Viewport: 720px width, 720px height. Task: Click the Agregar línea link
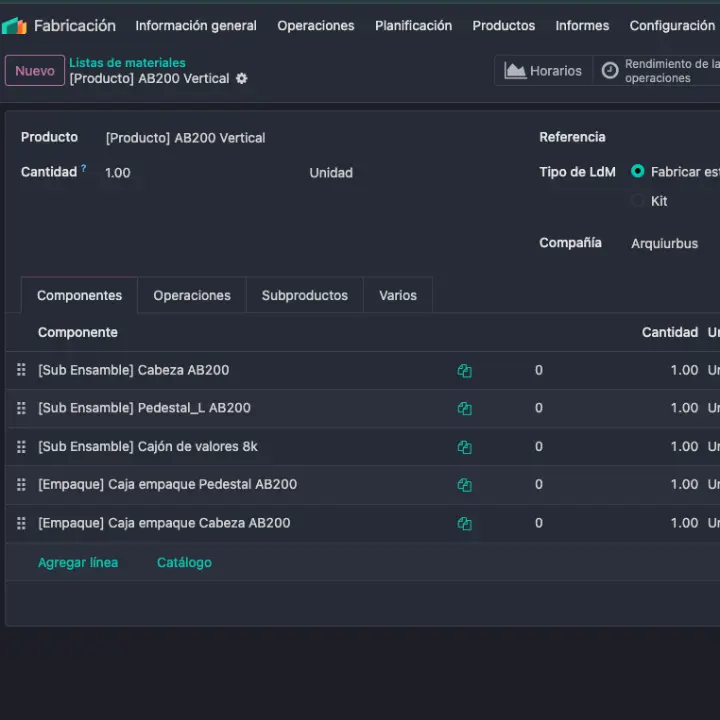point(78,563)
